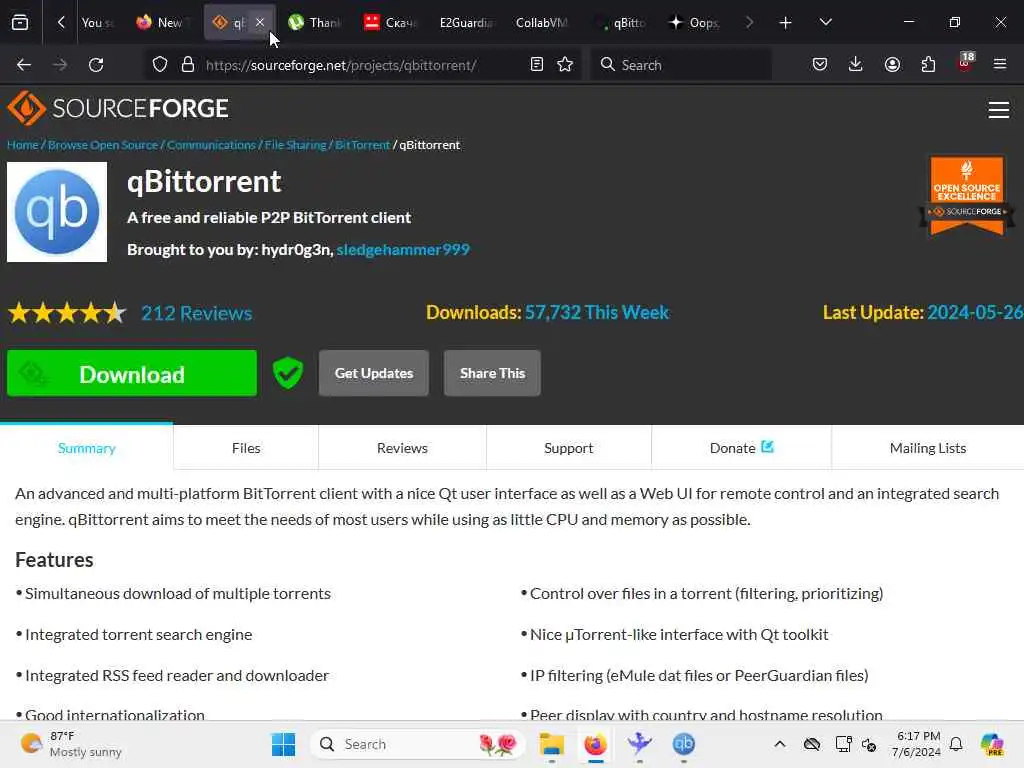Select the Mailing Lists tab
Screen dimensions: 1024x768
point(927,448)
